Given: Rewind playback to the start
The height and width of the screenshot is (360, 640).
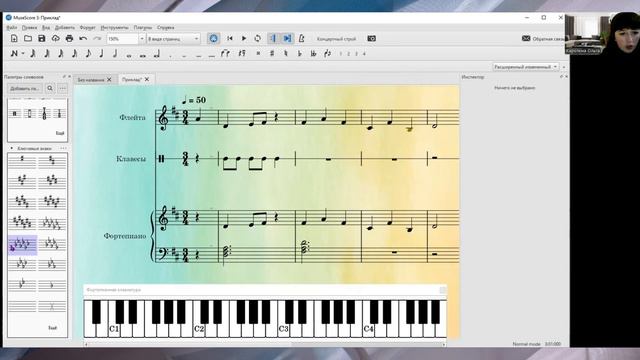Looking at the screenshot, I should (230, 39).
